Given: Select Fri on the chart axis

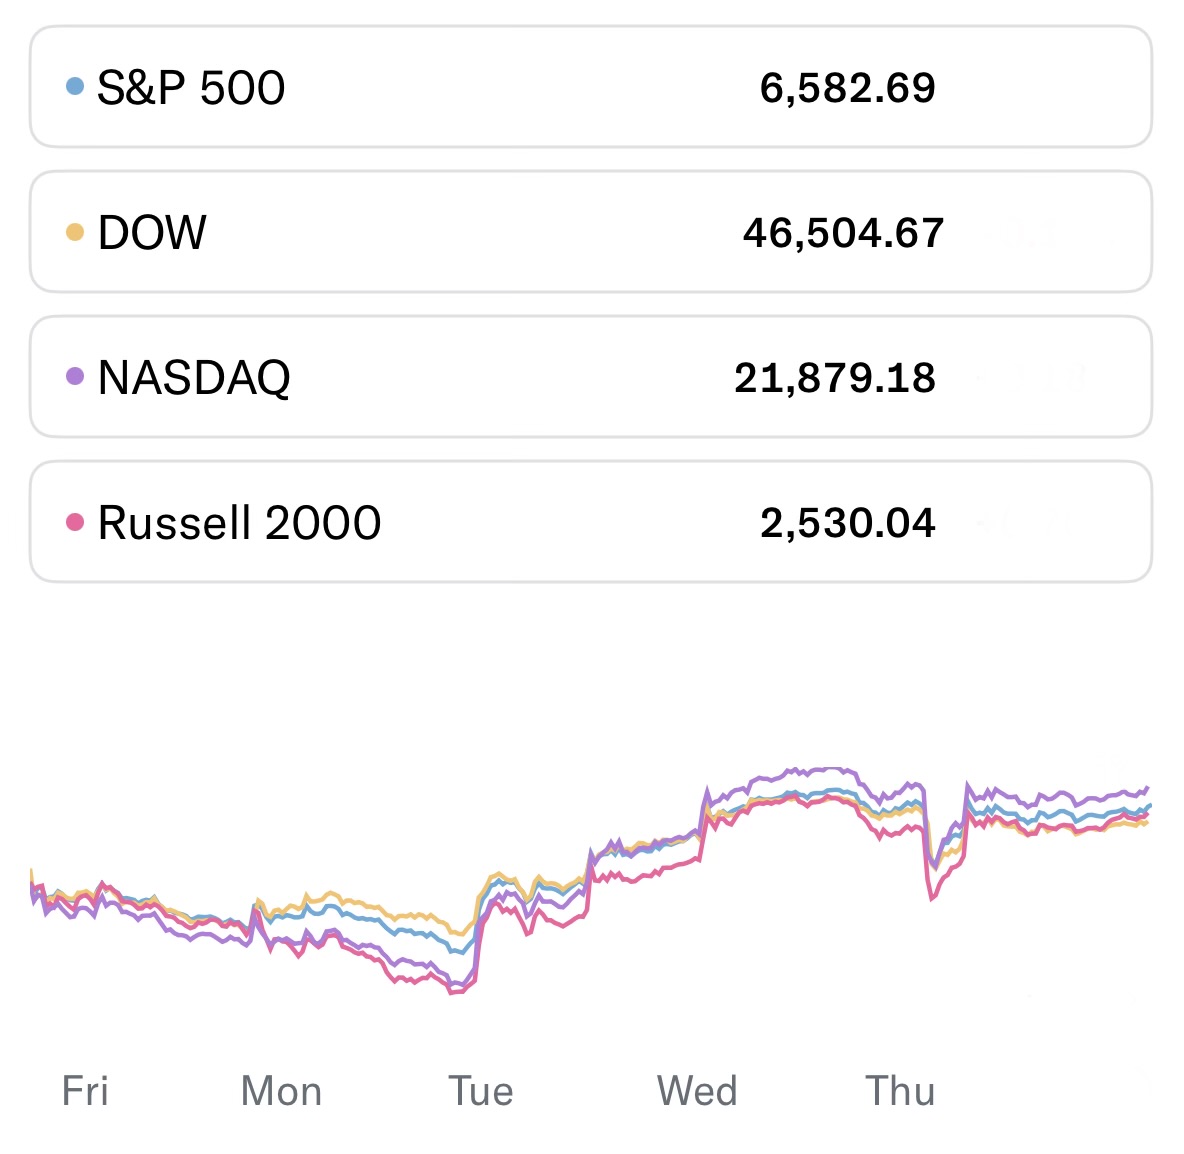Looking at the screenshot, I should (x=85, y=1091).
